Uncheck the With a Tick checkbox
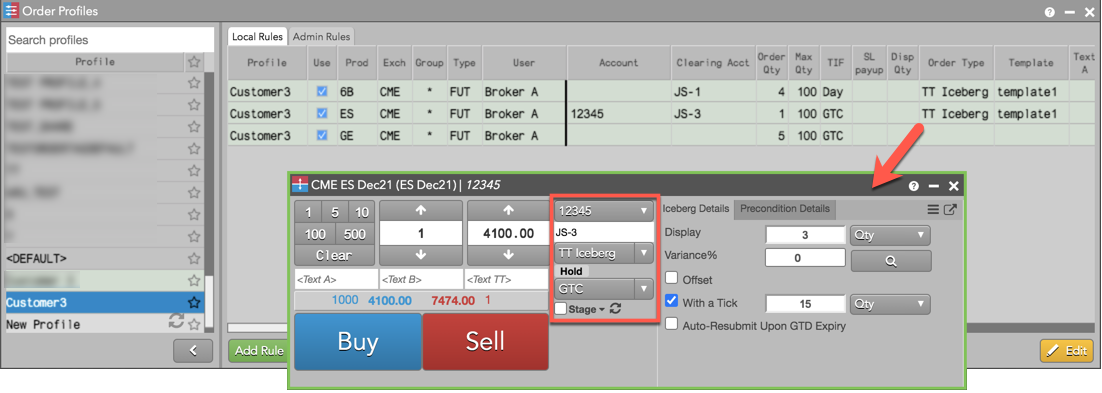The height and width of the screenshot is (393, 1102). [x=671, y=303]
